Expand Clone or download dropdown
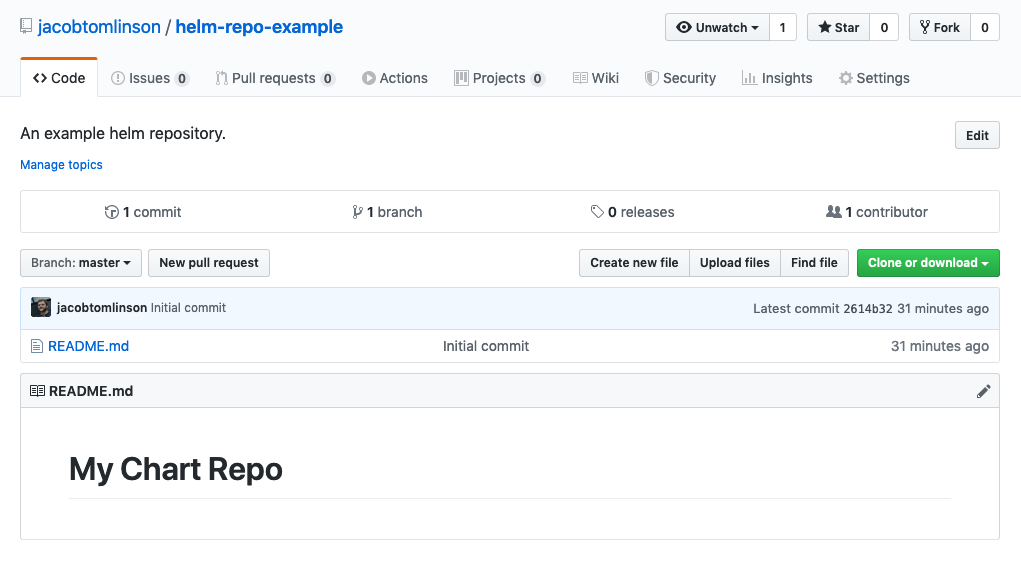This screenshot has width=1021, height=561. pyautogui.click(x=928, y=263)
